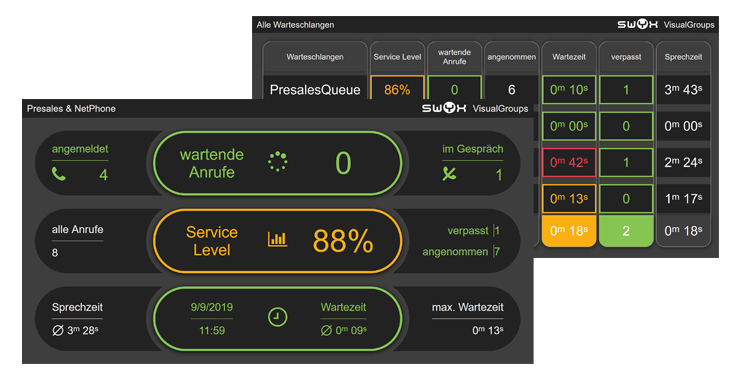The width and height of the screenshot is (750, 380).
Task: Click the angemeldet label
Action: [x=80, y=149]
